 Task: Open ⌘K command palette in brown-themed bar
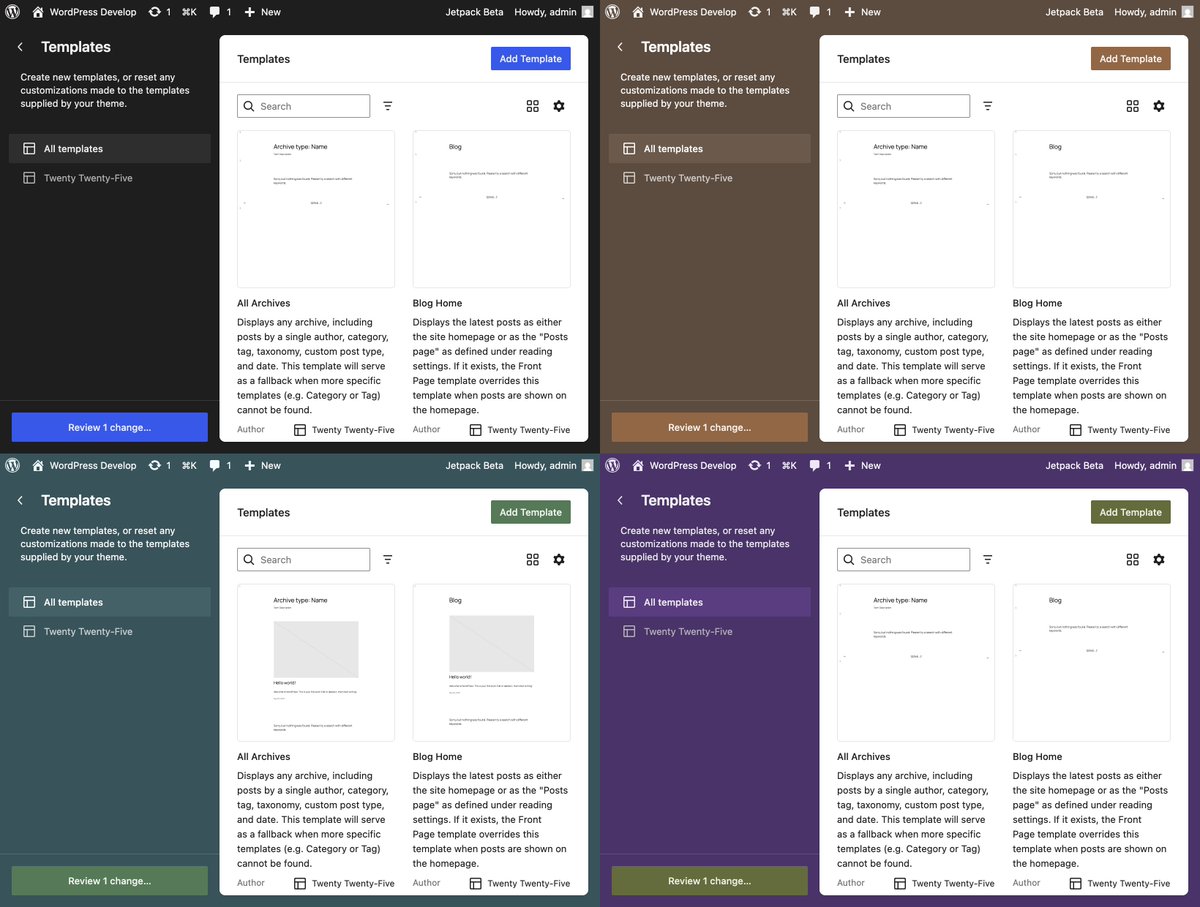click(789, 12)
